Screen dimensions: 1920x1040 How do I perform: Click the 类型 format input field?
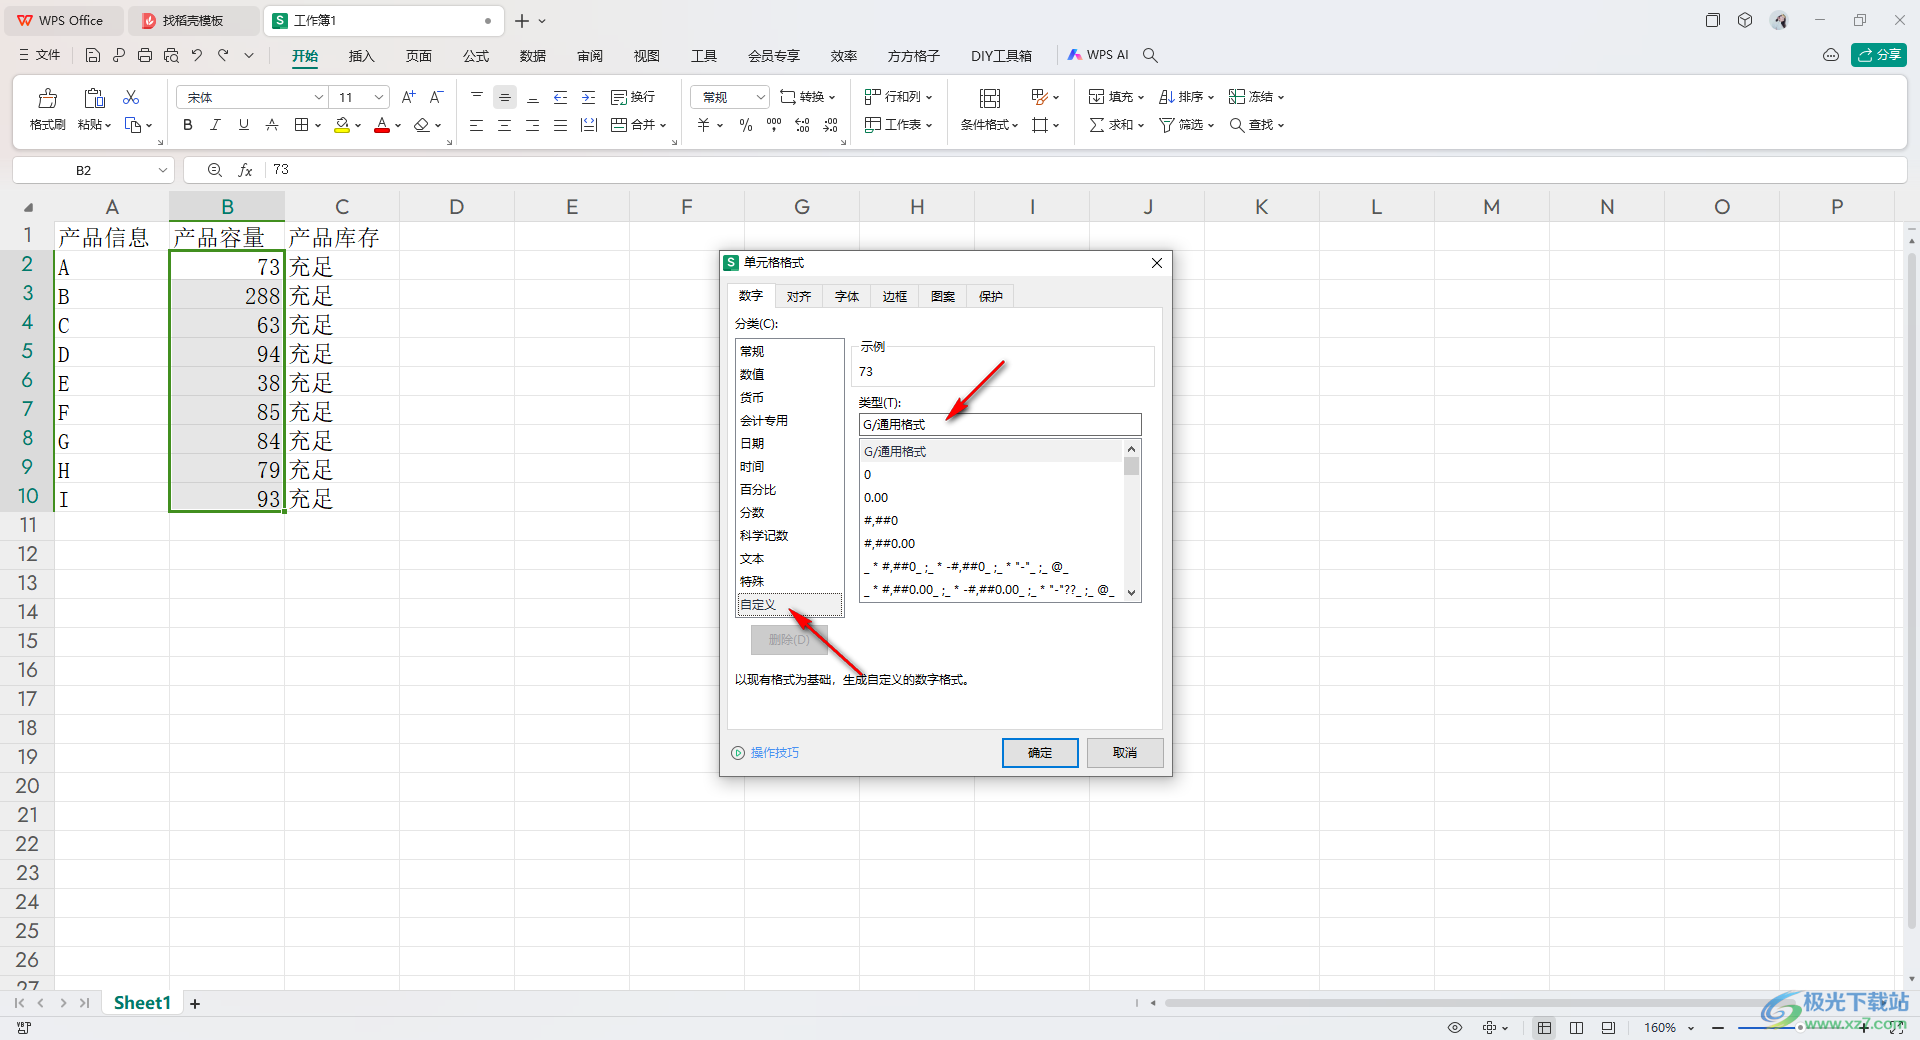(1000, 424)
